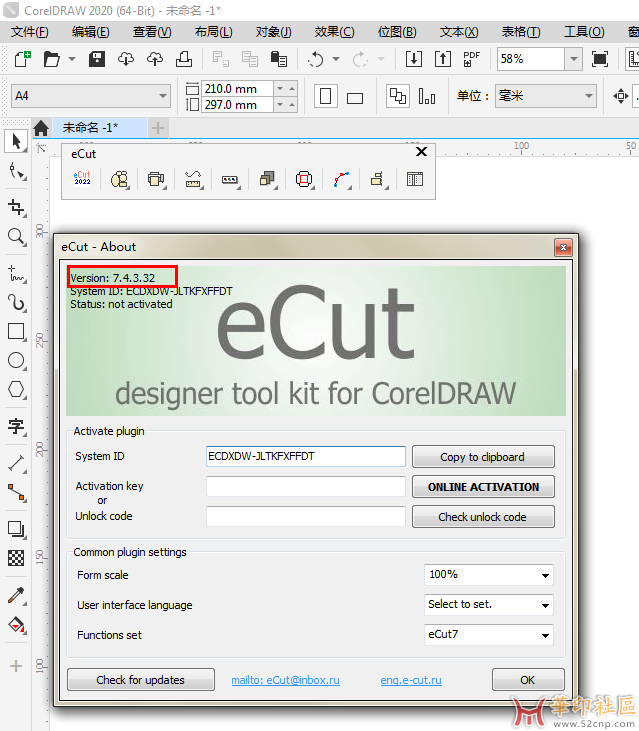Screen dimensions: 639x731
Task: Select the Connector tool
Action: (x=17, y=492)
